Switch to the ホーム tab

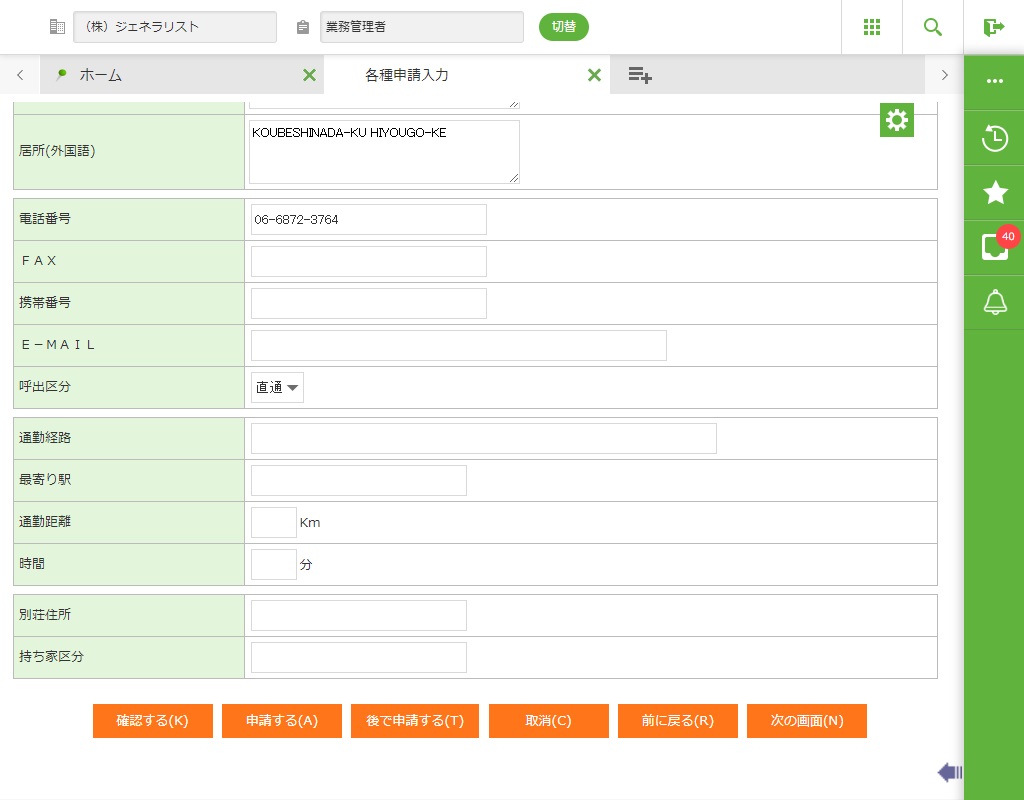[x=100, y=75]
